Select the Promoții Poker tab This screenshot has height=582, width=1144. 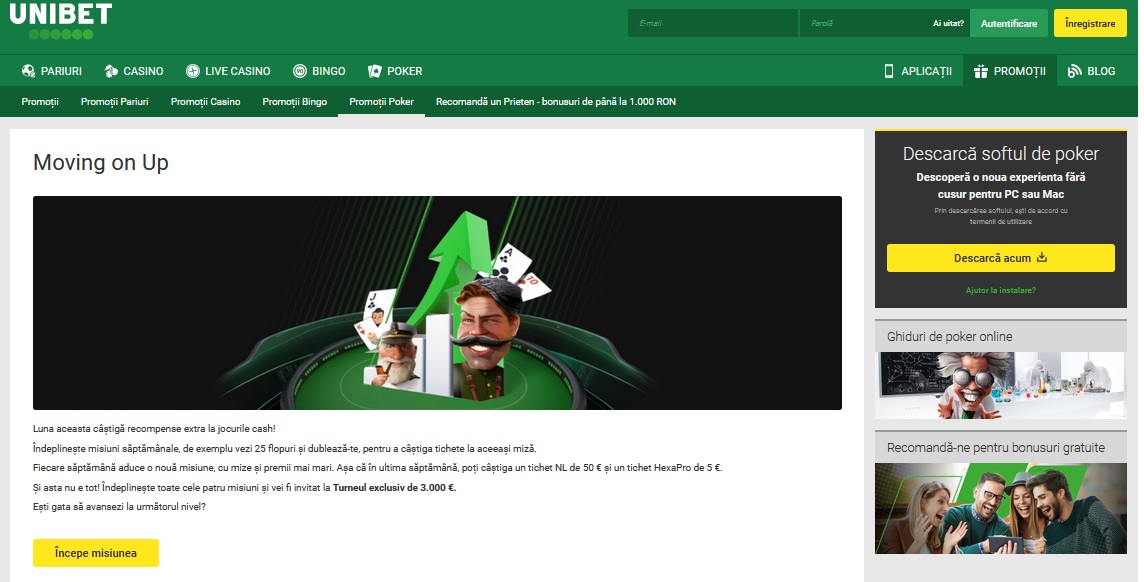pyautogui.click(x=382, y=101)
